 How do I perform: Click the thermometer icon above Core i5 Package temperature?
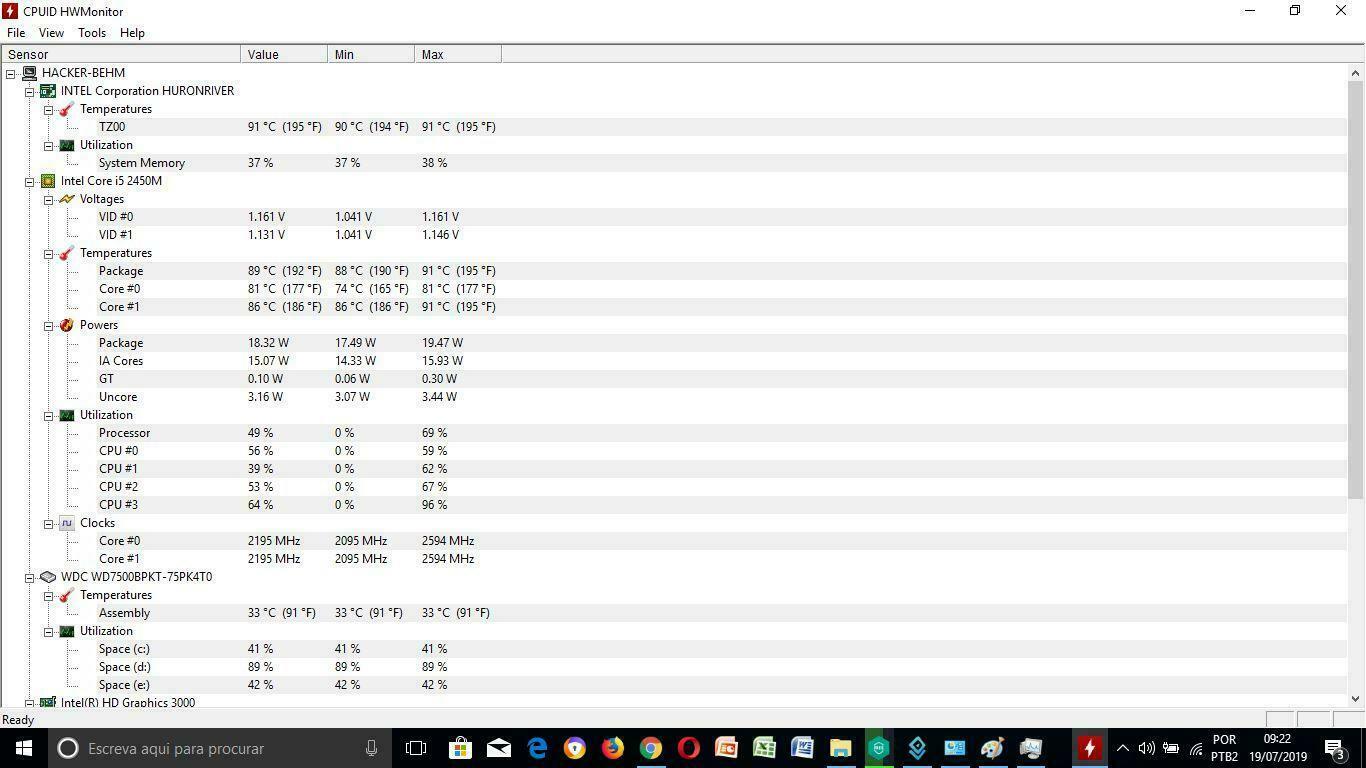tap(67, 253)
